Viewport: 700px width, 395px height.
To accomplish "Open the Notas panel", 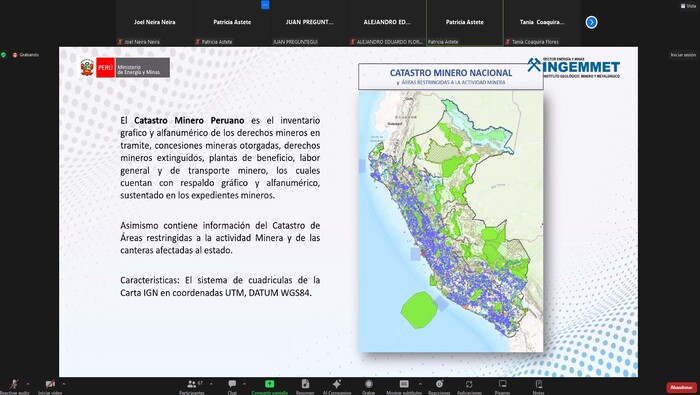I will coord(538,386).
